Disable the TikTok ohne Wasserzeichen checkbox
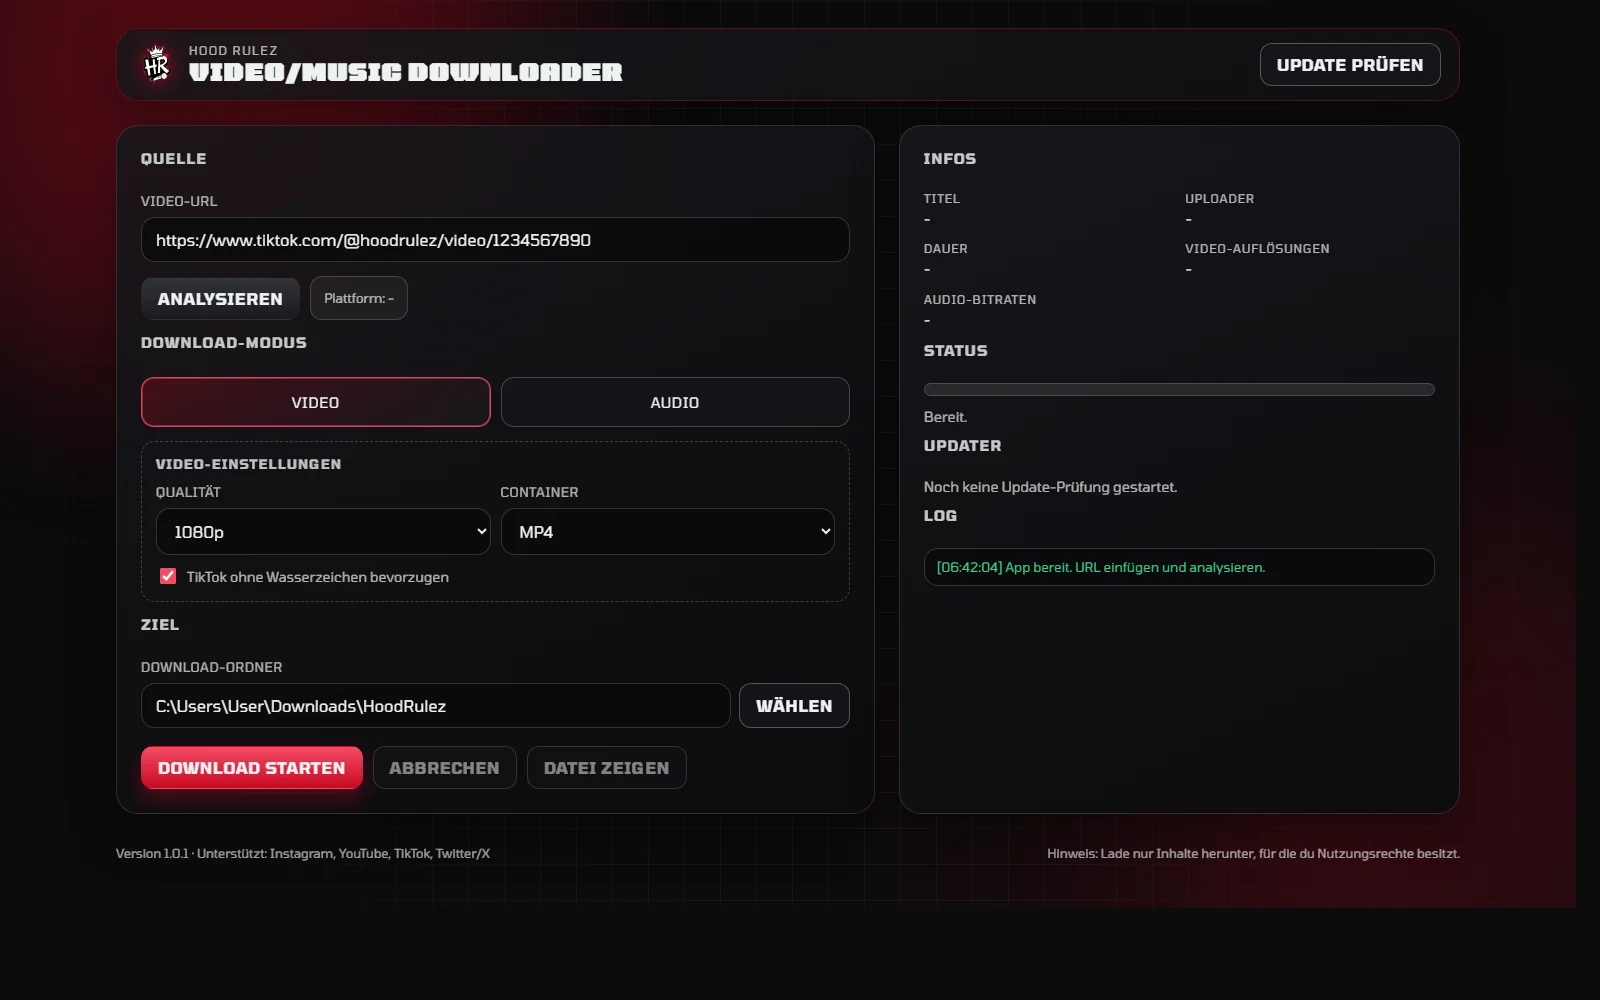 point(168,577)
